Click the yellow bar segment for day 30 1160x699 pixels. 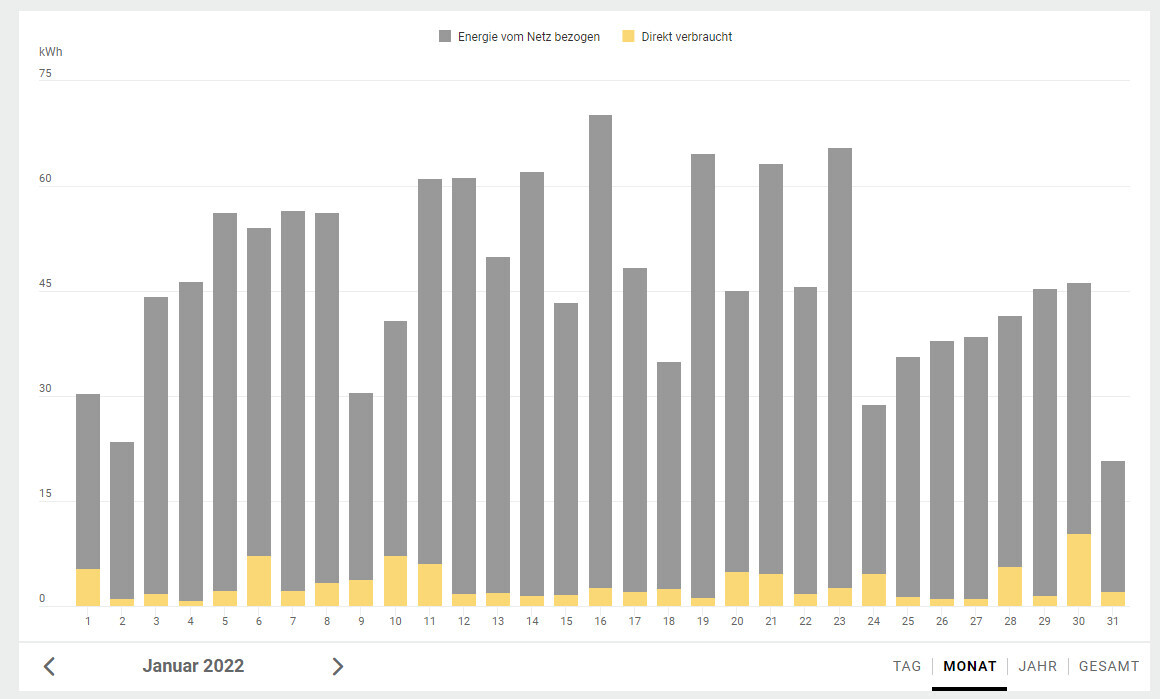click(1079, 570)
